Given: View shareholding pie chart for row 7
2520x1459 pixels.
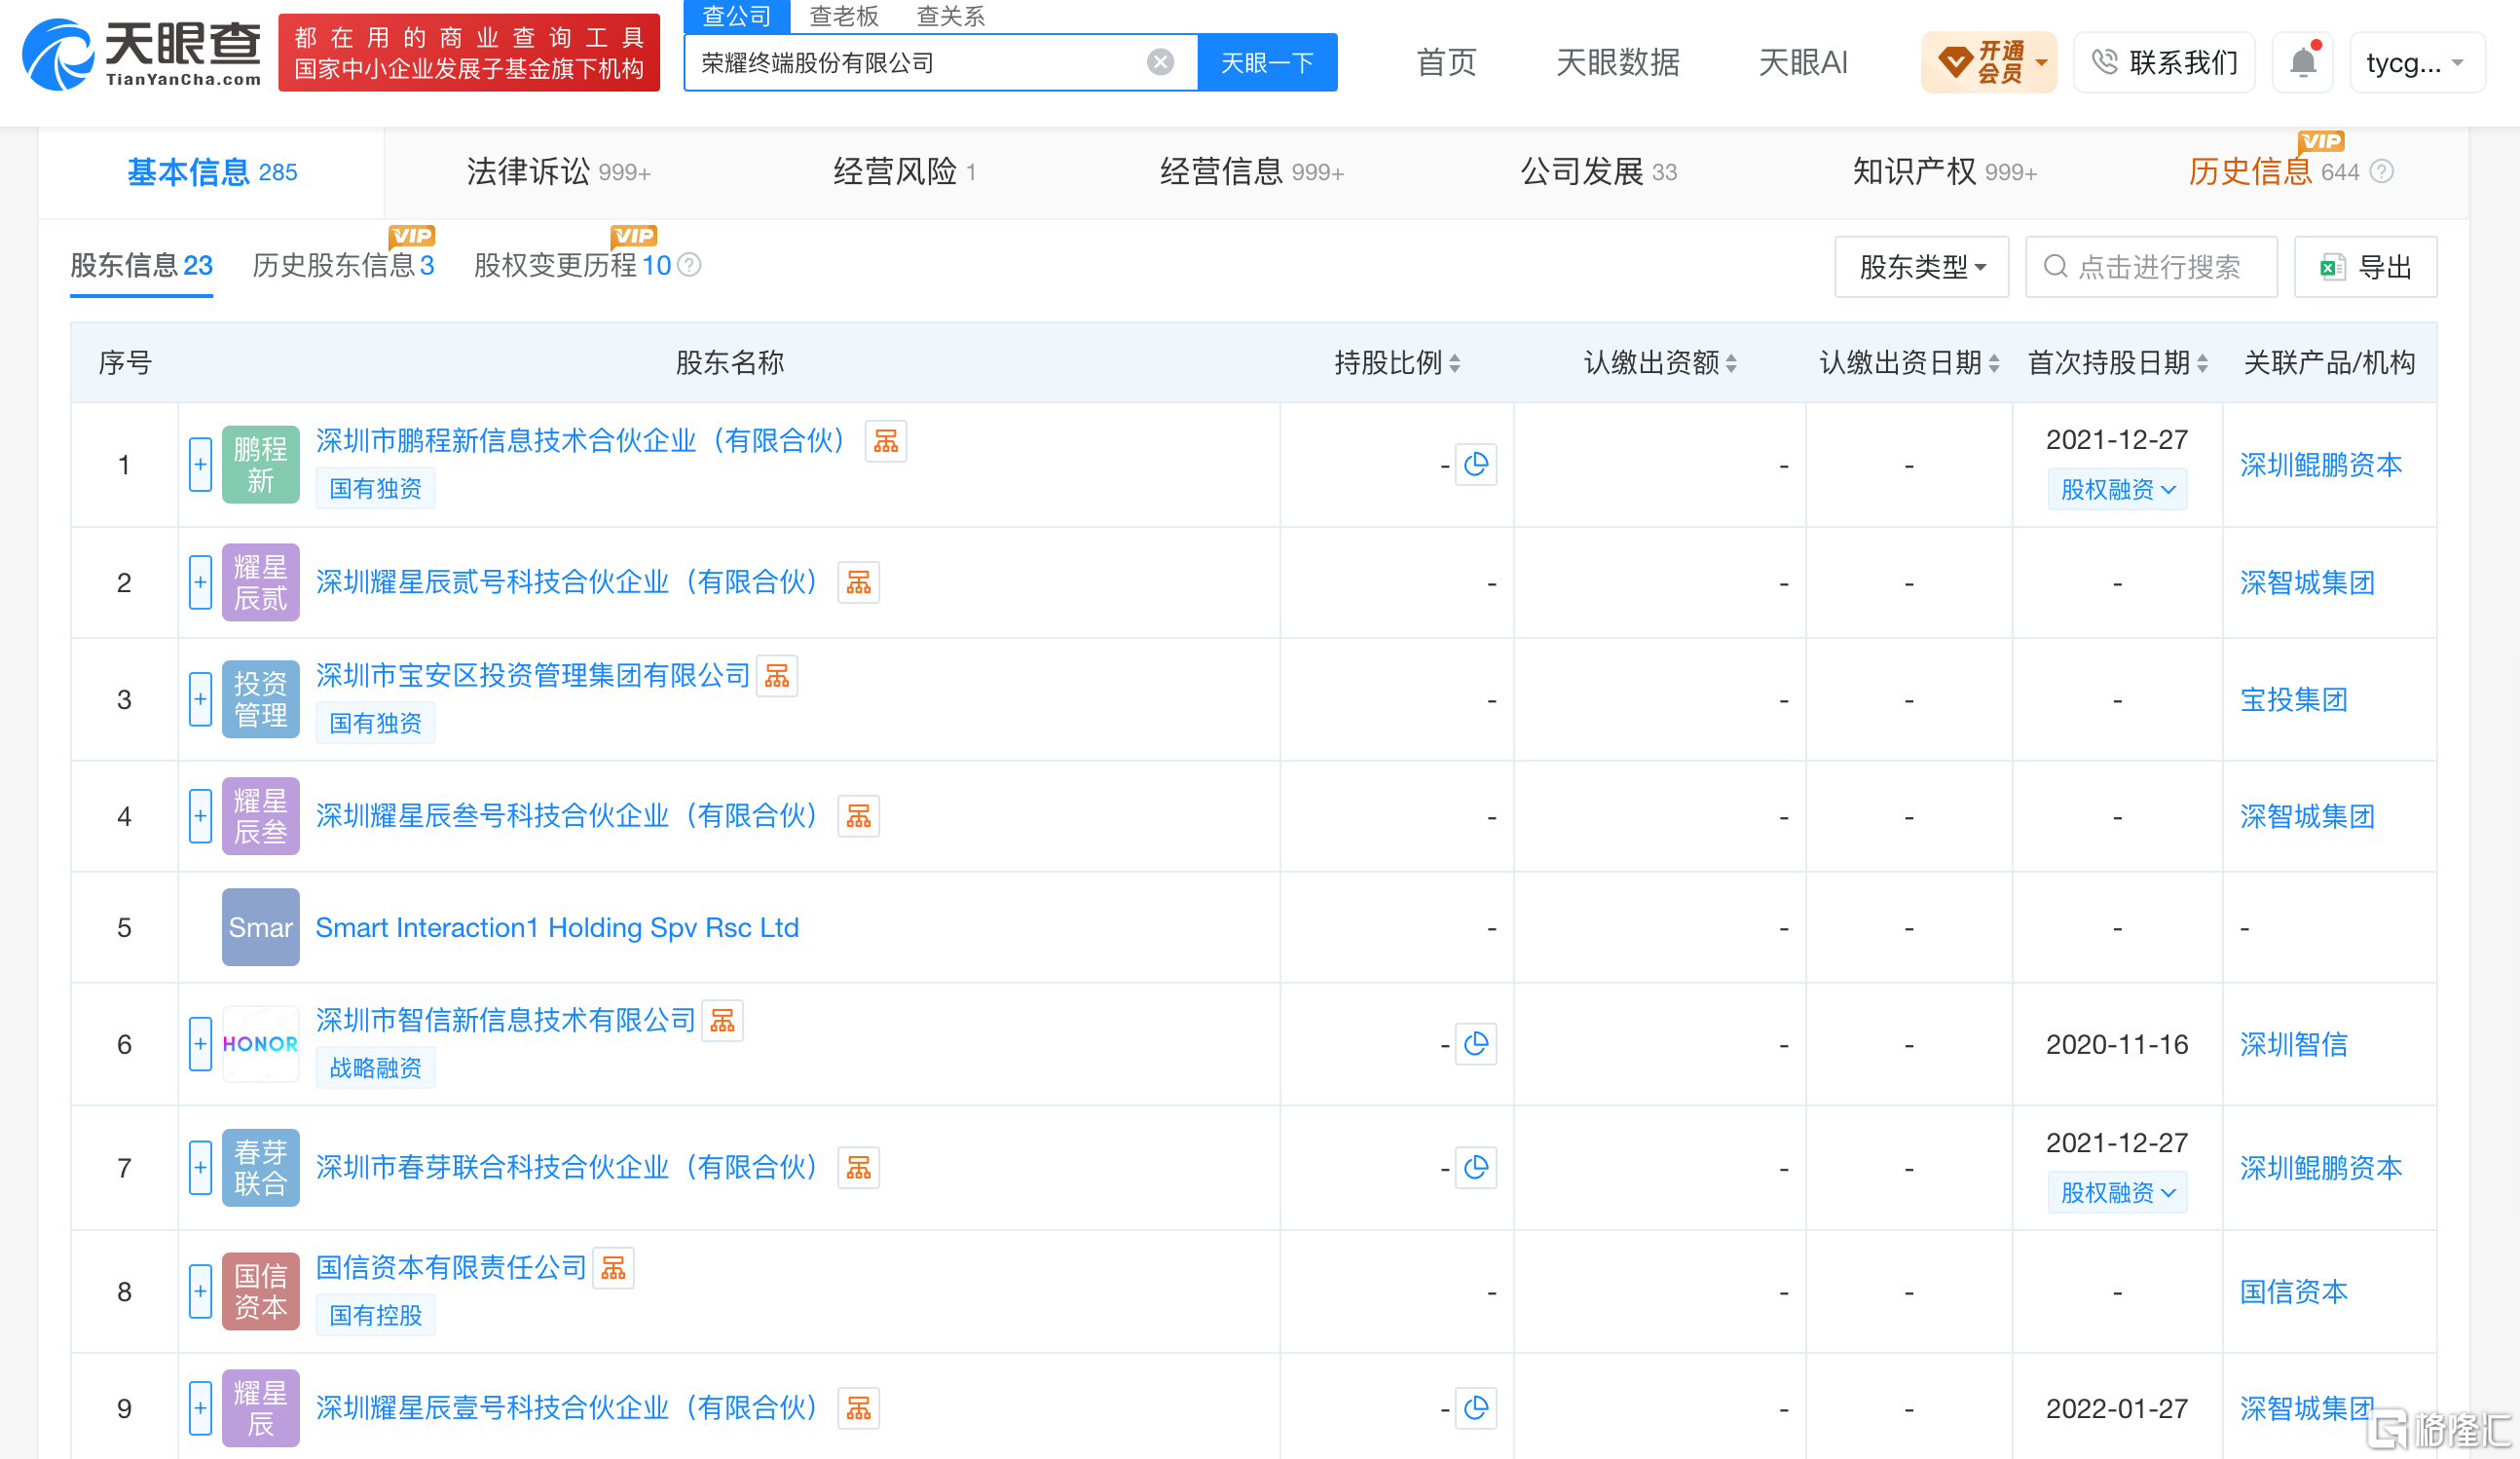Looking at the screenshot, I should pyautogui.click(x=1475, y=1168).
